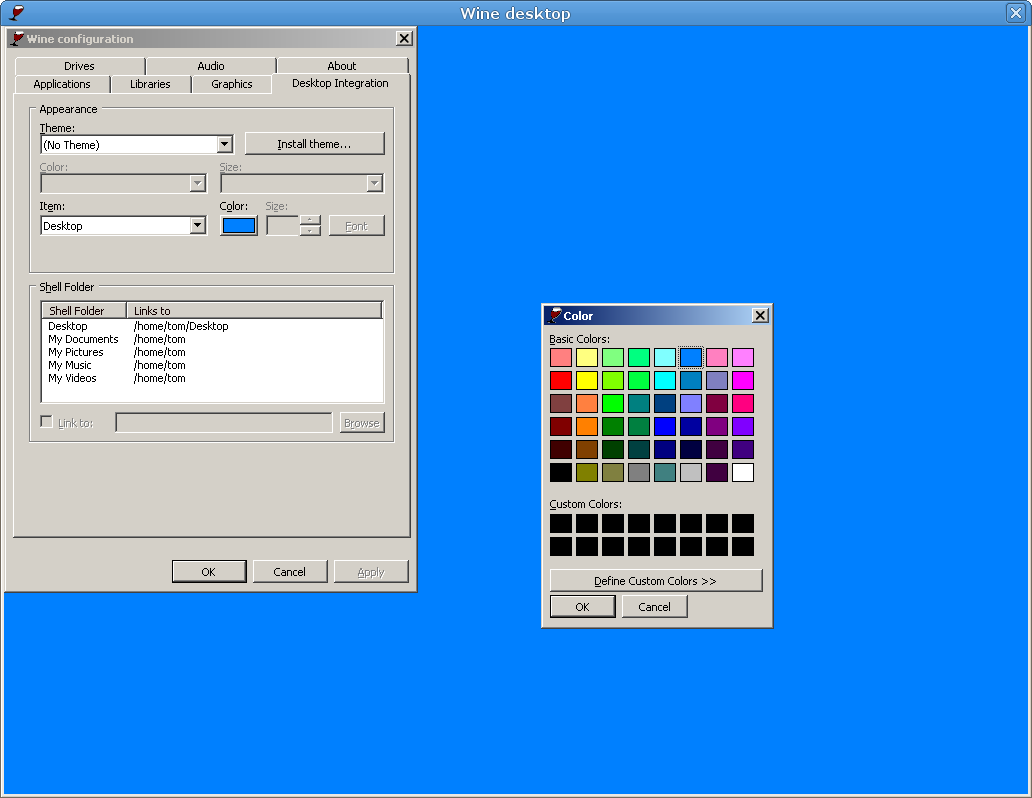Close the Color dialog with X button

[760, 315]
